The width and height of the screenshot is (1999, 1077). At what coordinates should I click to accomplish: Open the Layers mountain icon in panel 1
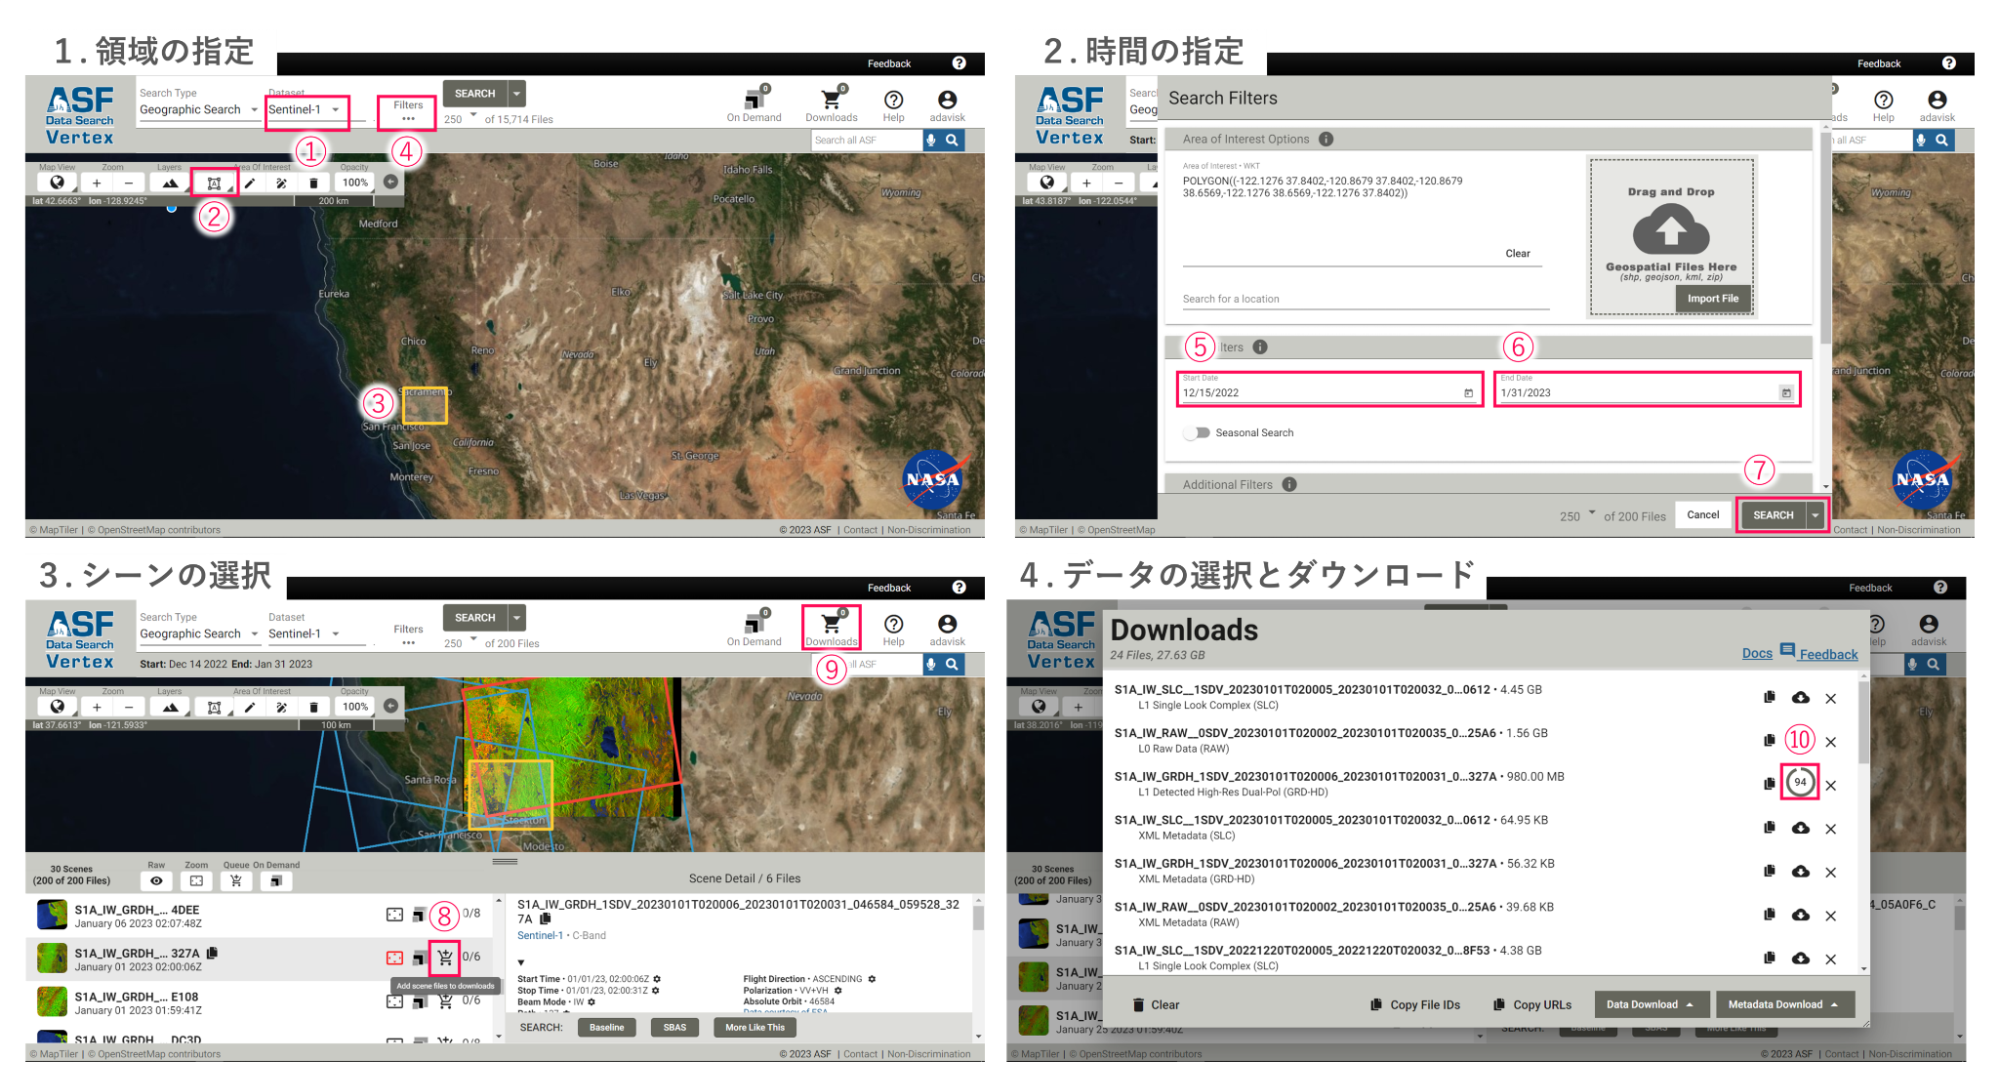point(170,183)
